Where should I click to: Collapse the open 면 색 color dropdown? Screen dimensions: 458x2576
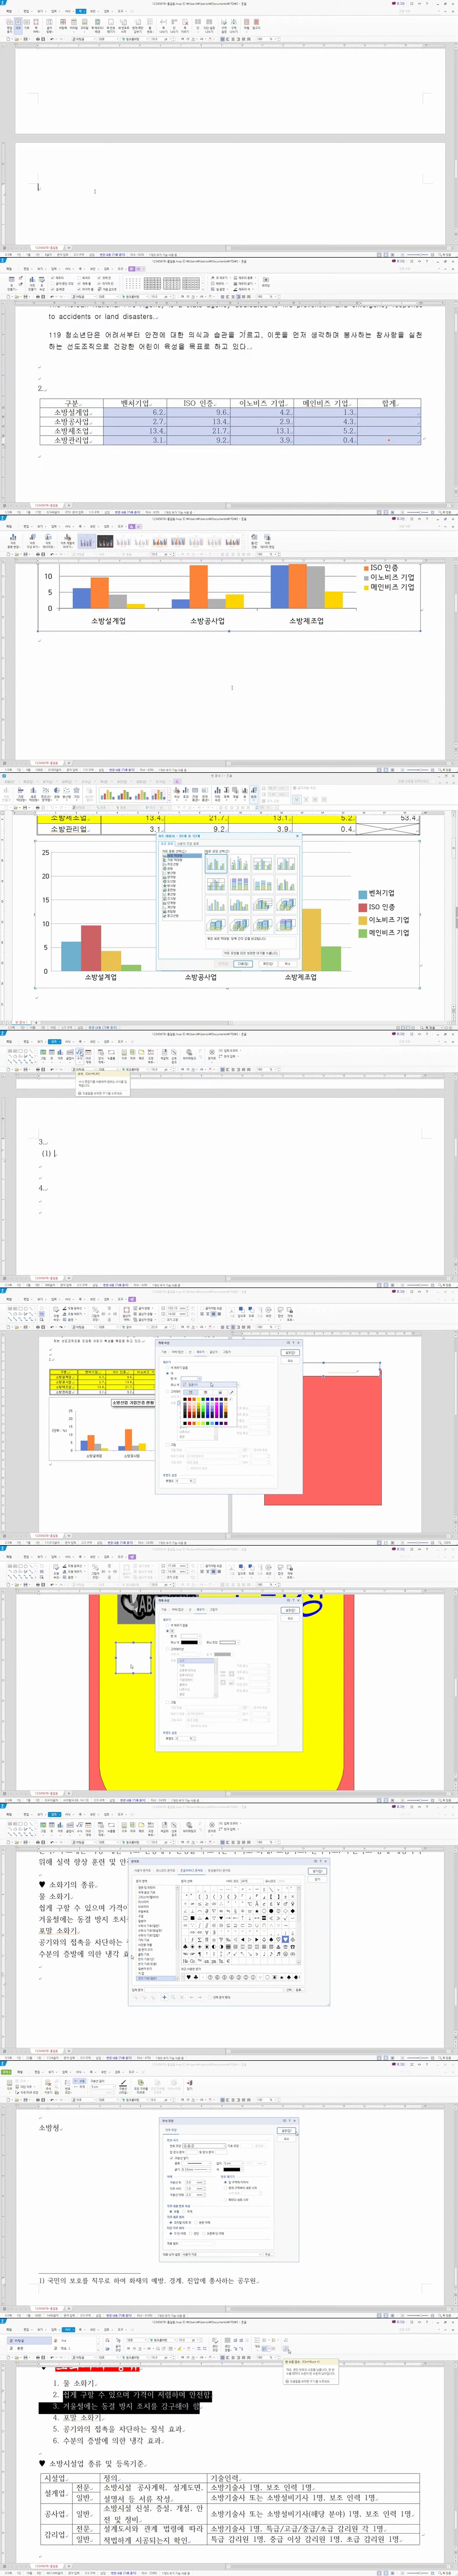(x=200, y=1379)
